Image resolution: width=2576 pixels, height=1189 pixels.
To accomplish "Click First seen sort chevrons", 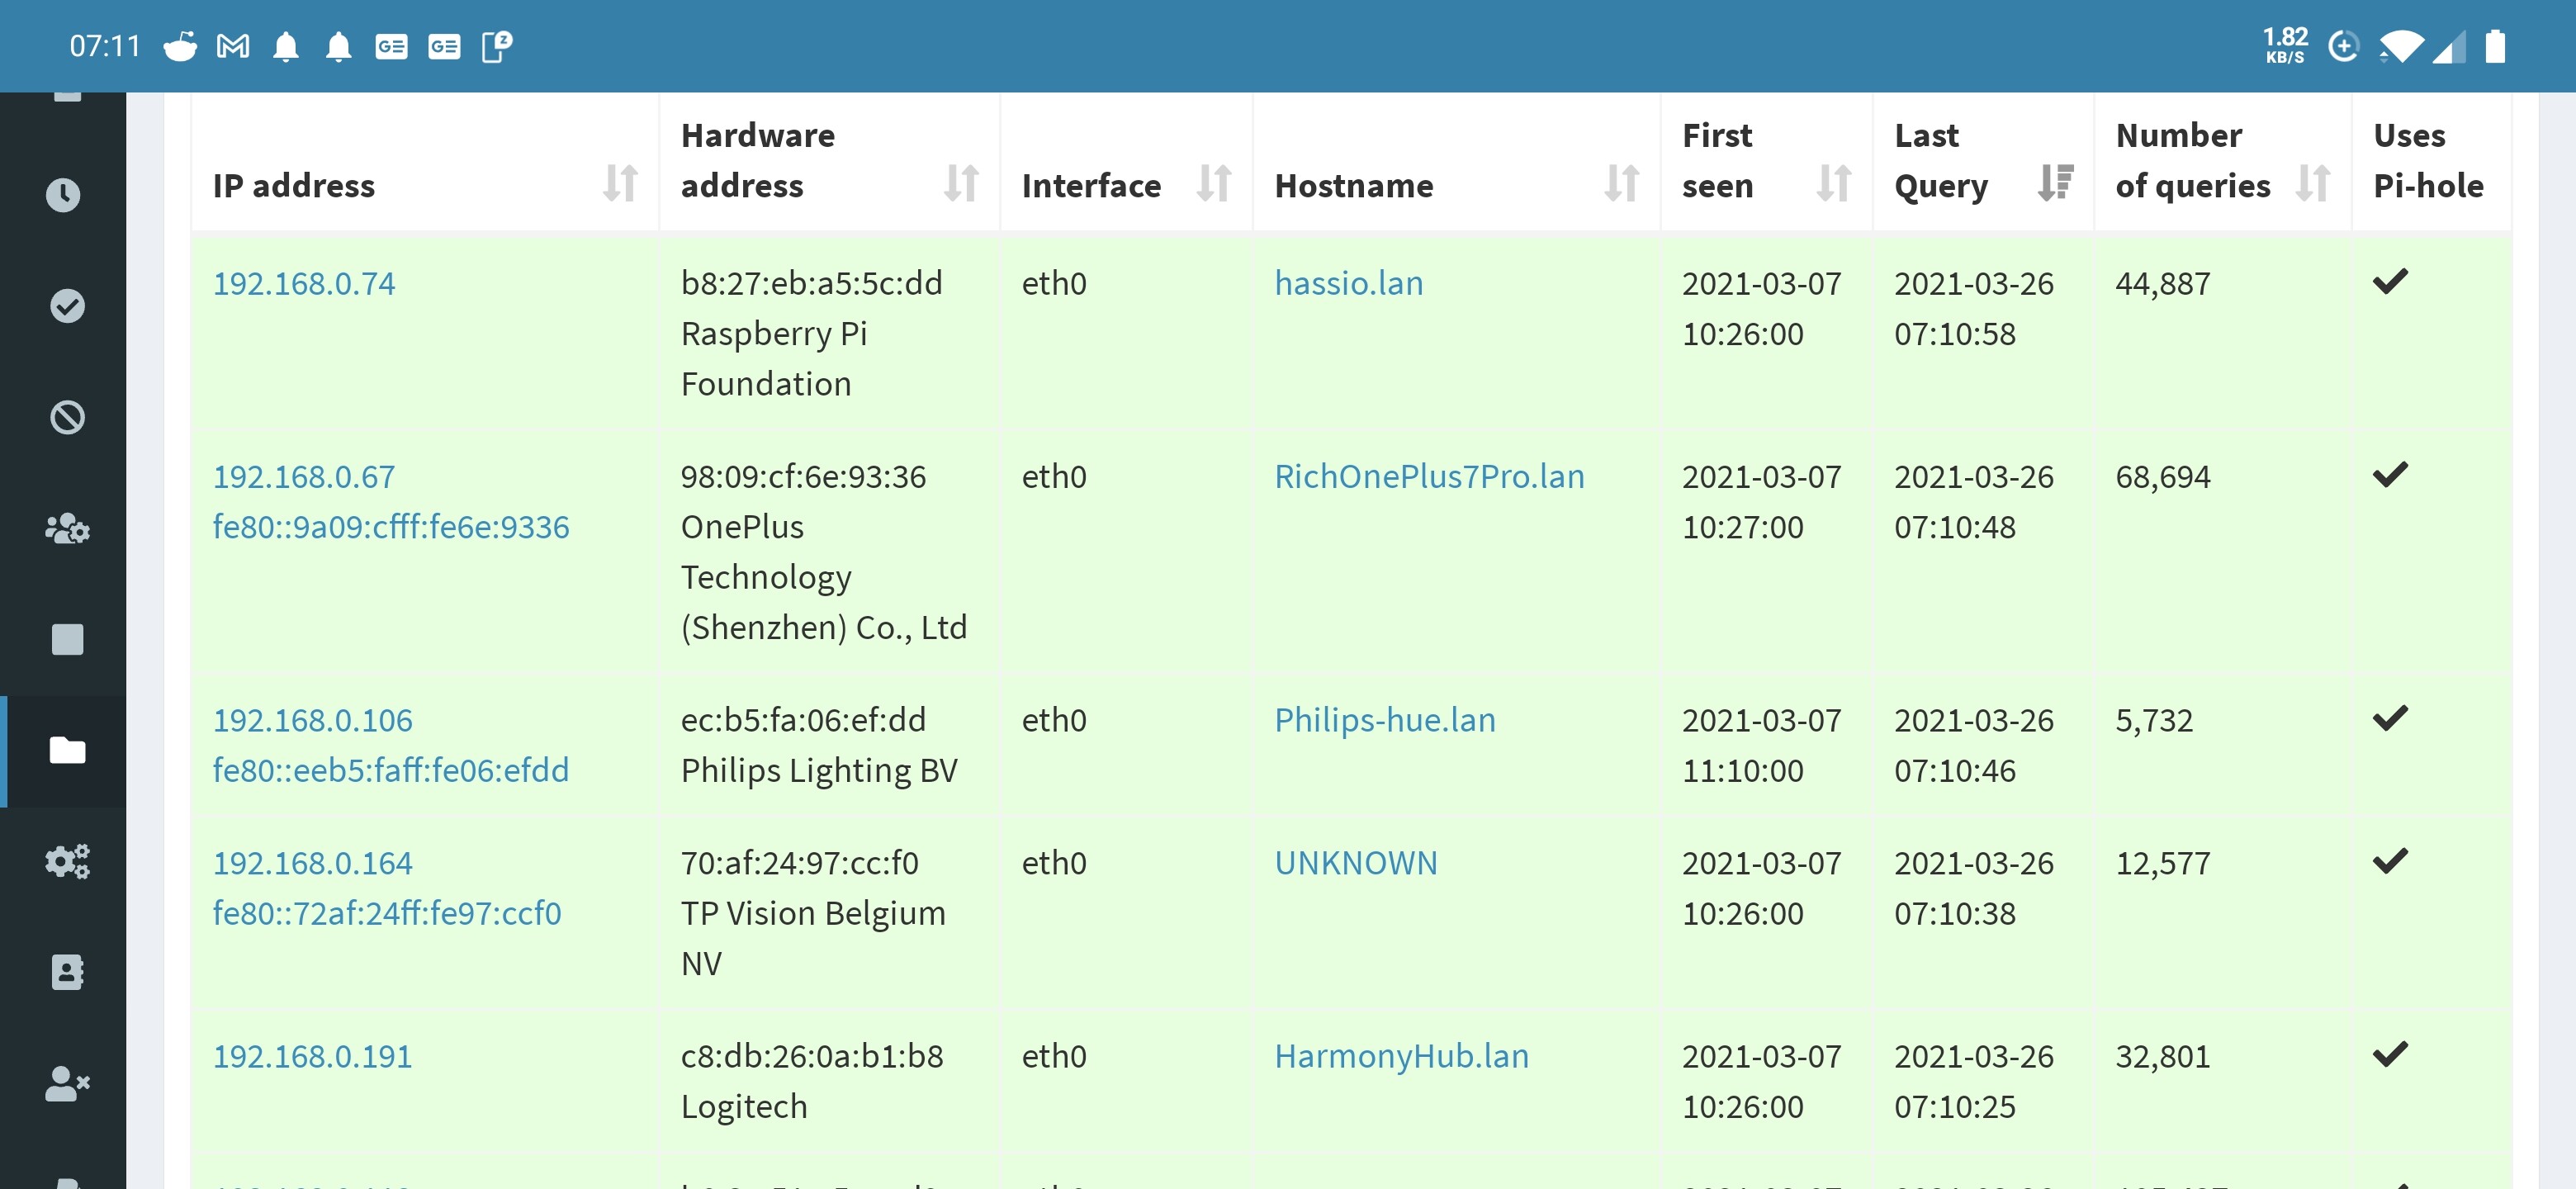I will pos(1832,184).
